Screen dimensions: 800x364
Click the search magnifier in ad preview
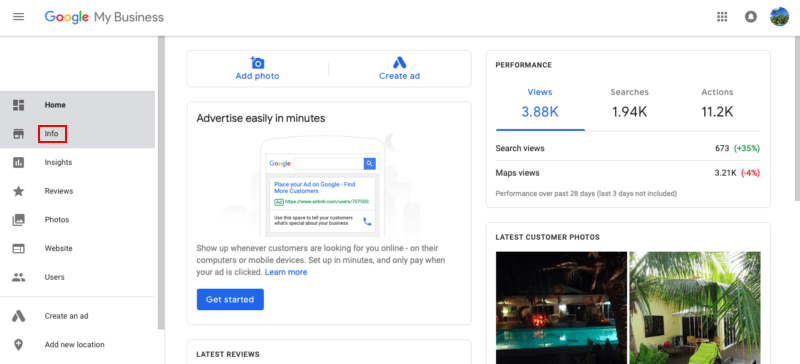pos(369,163)
